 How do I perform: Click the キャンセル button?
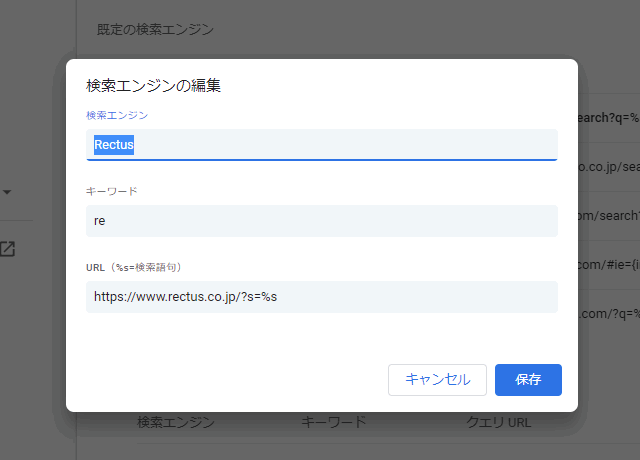click(437, 380)
